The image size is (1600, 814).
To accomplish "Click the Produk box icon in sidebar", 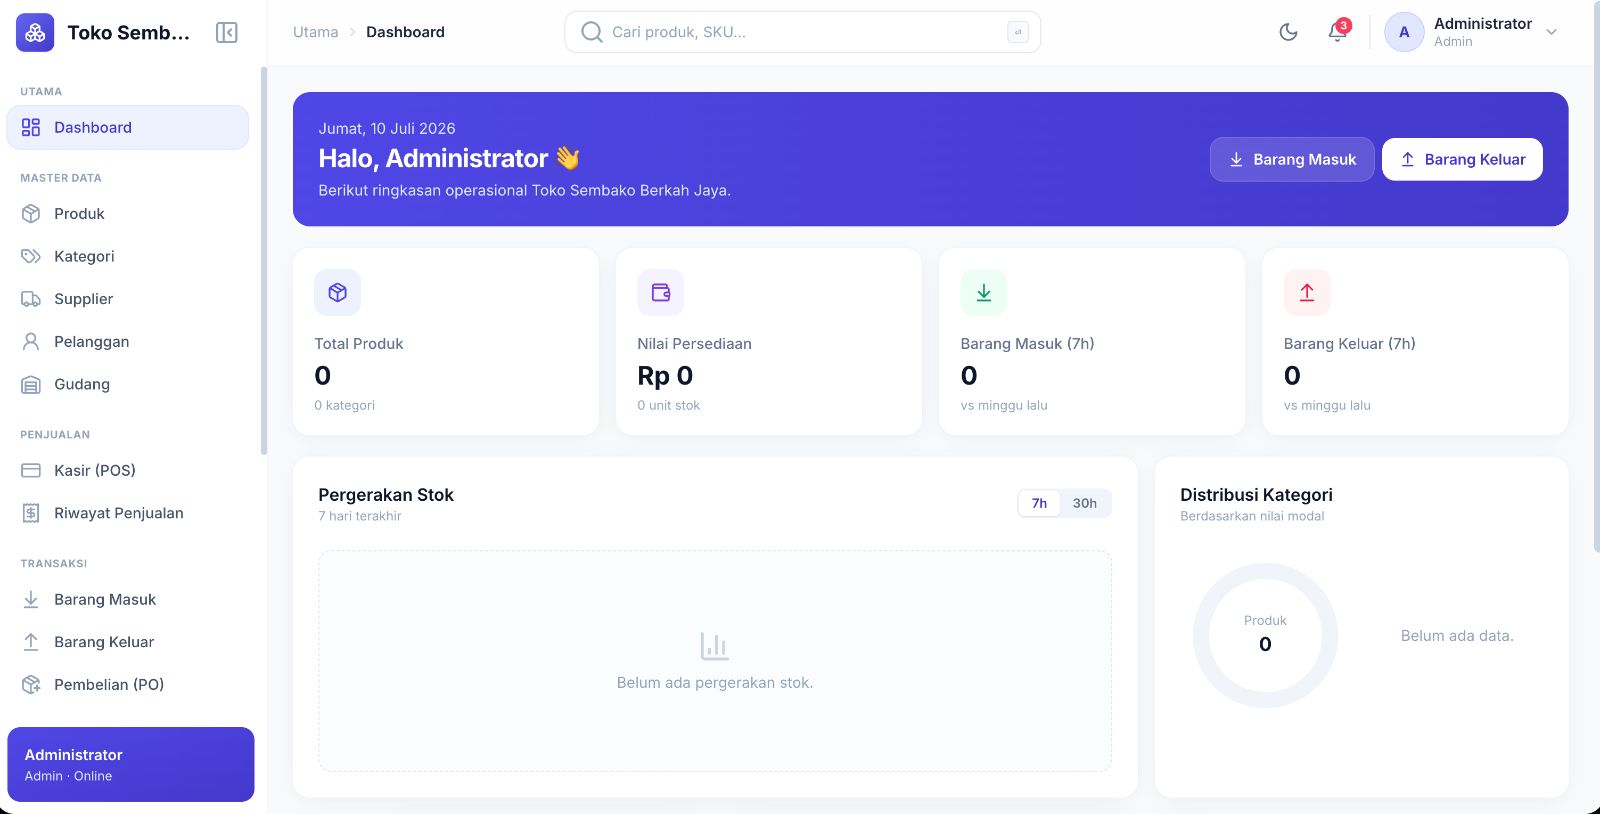I will click(x=31, y=213).
